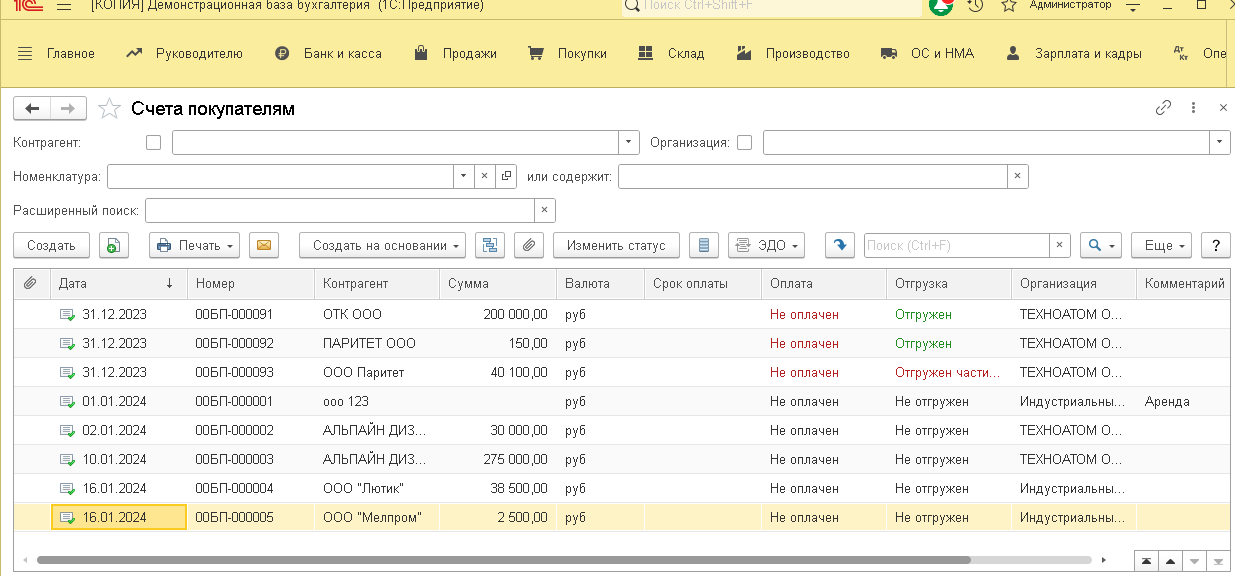1235x576 pixels.
Task: Clear the Номенклатура field
Action: (x=484, y=176)
